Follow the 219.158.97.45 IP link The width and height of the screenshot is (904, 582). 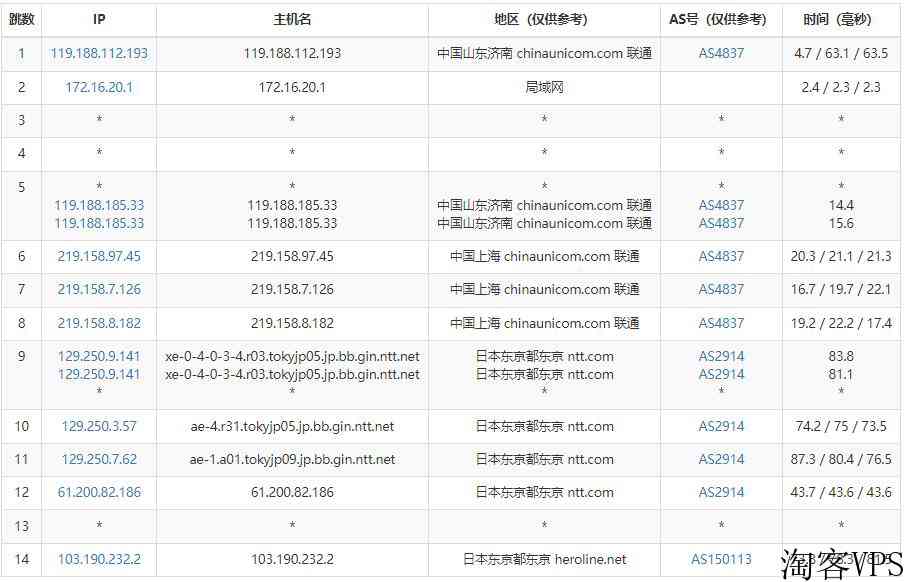tap(99, 256)
